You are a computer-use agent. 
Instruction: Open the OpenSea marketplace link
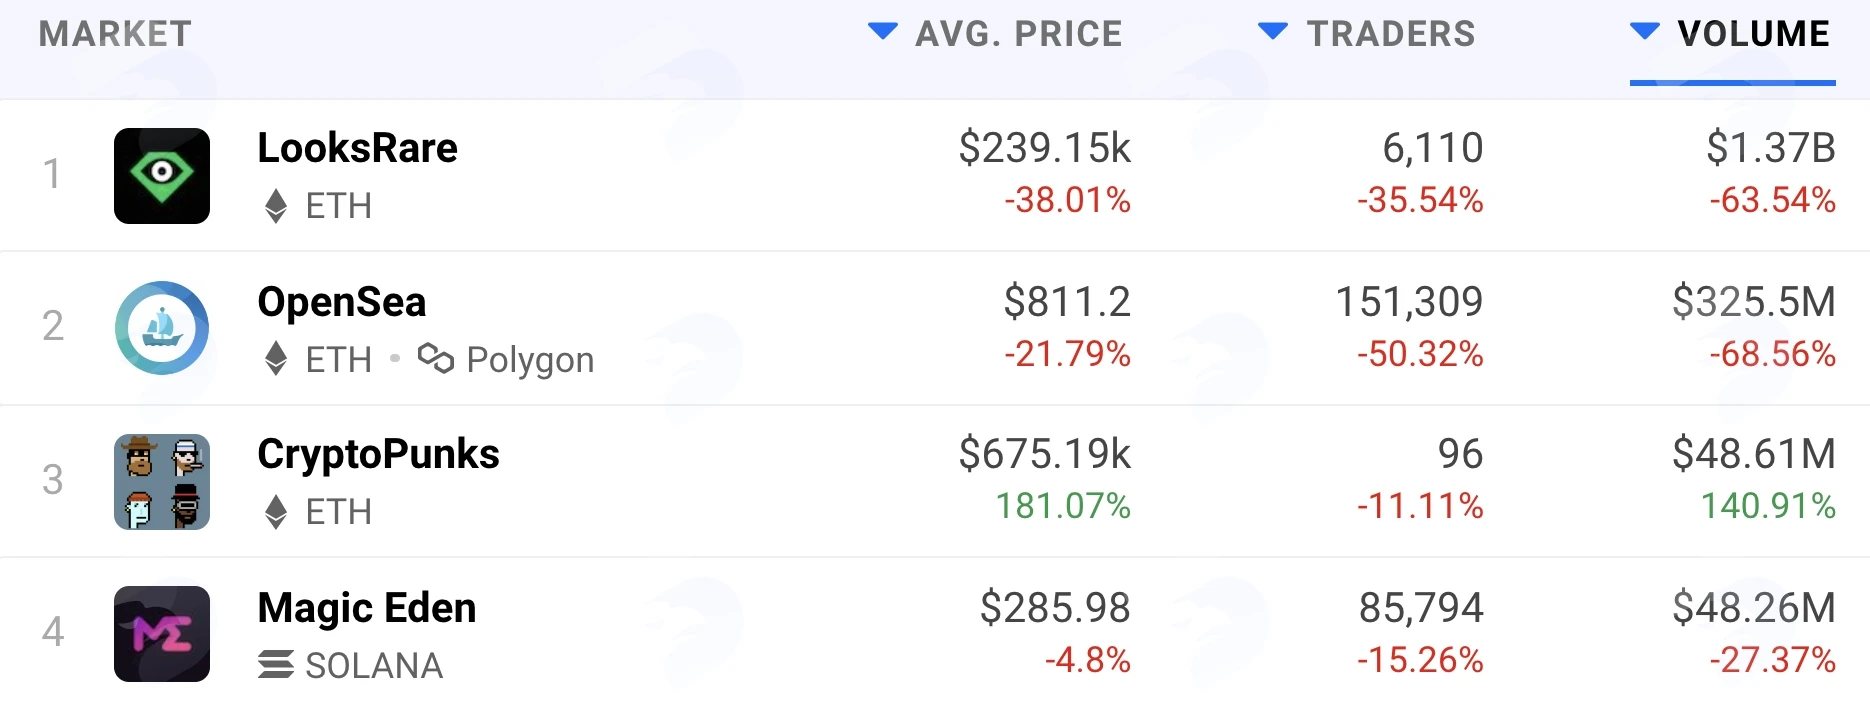342,302
